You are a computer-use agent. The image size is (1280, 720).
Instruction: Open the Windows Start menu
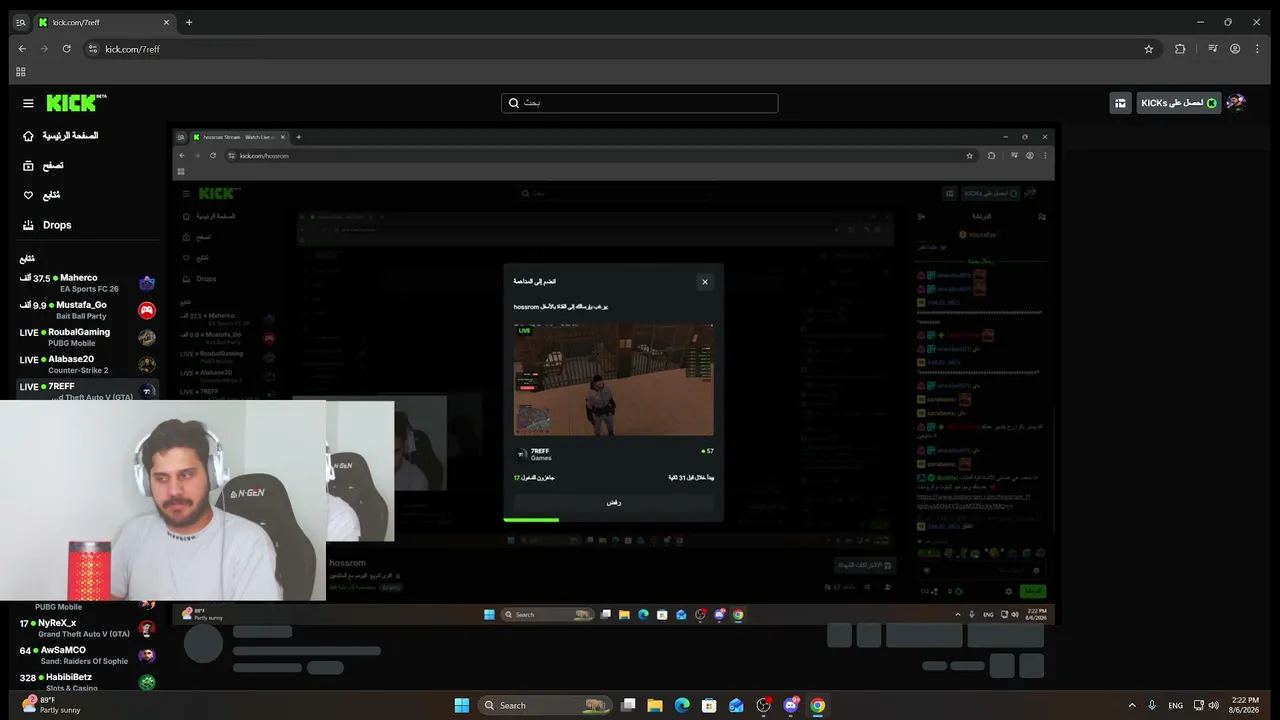pos(462,705)
